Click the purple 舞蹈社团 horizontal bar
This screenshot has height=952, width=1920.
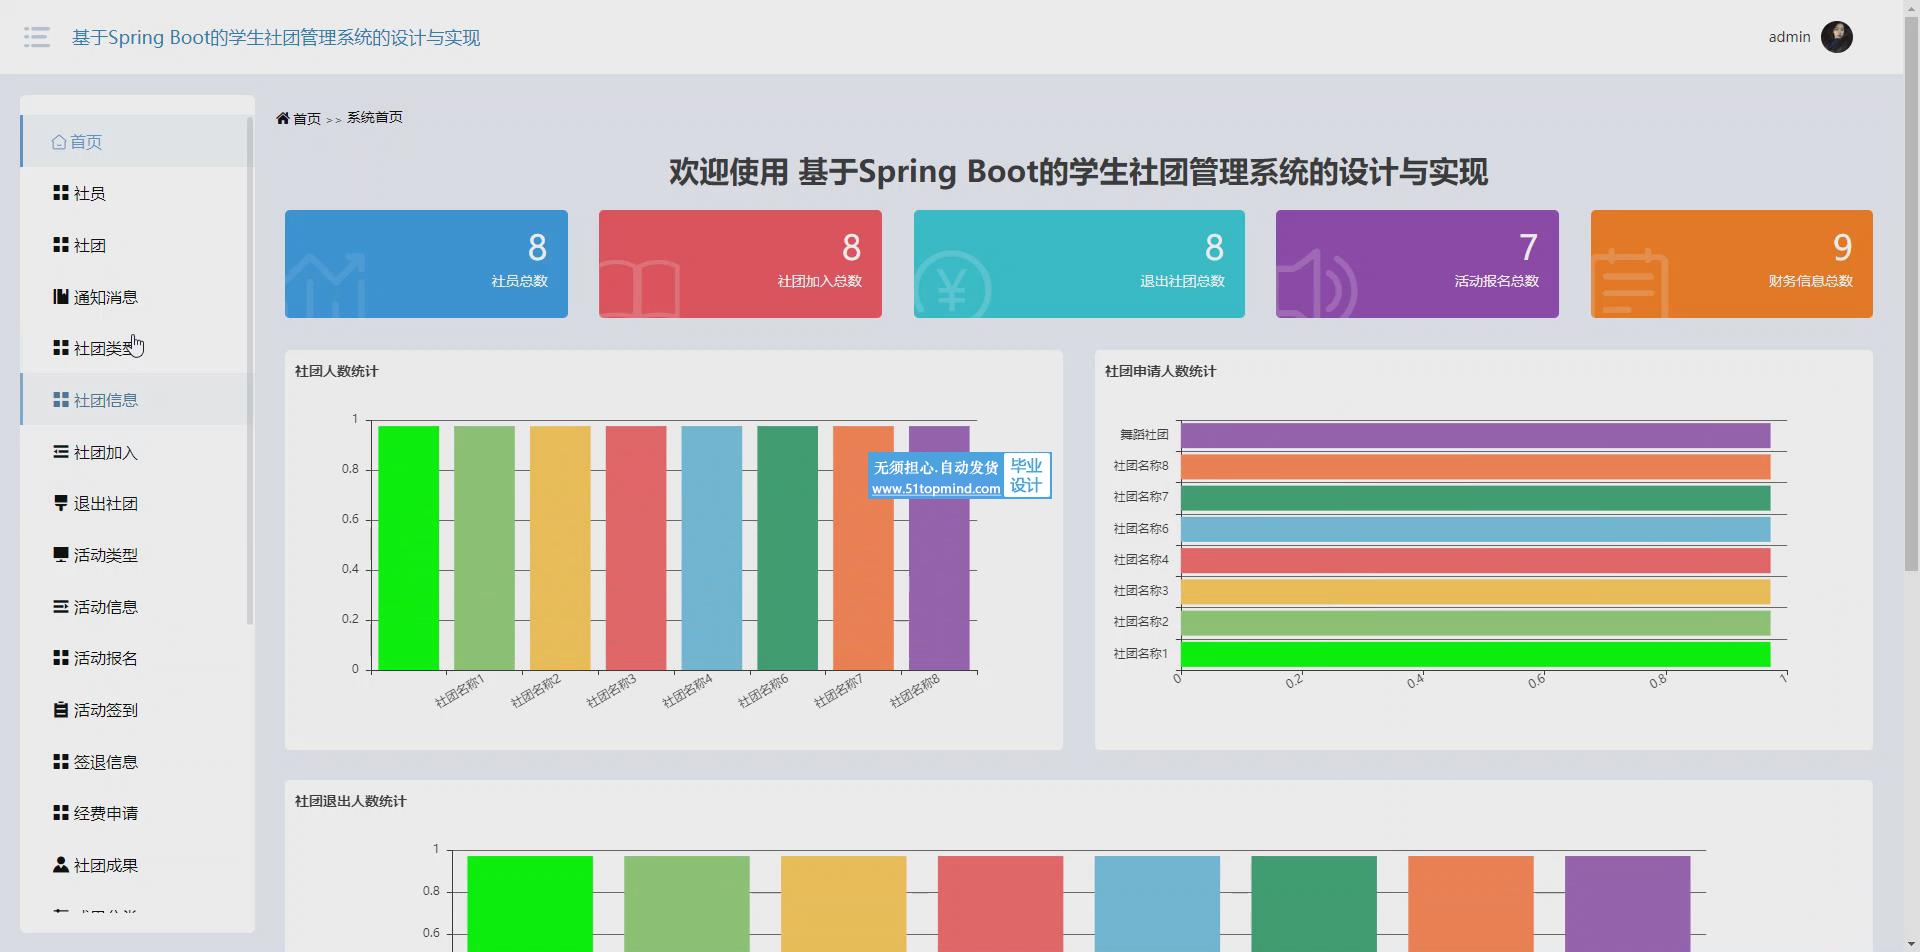click(x=1474, y=435)
